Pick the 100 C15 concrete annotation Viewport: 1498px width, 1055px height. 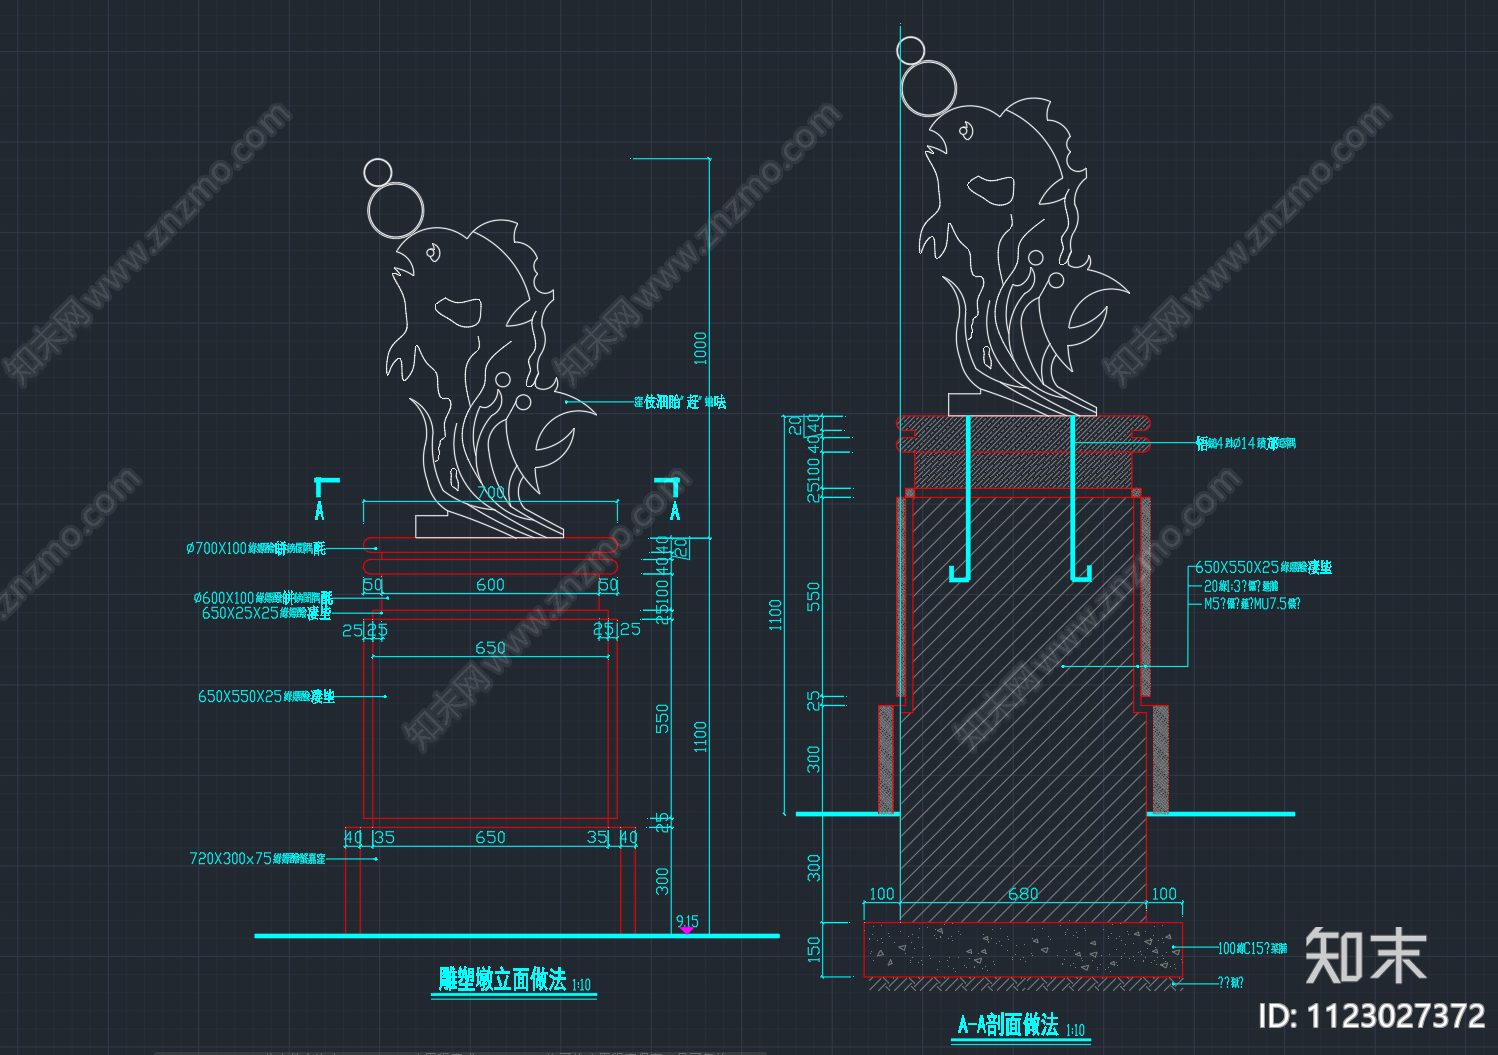[1252, 947]
